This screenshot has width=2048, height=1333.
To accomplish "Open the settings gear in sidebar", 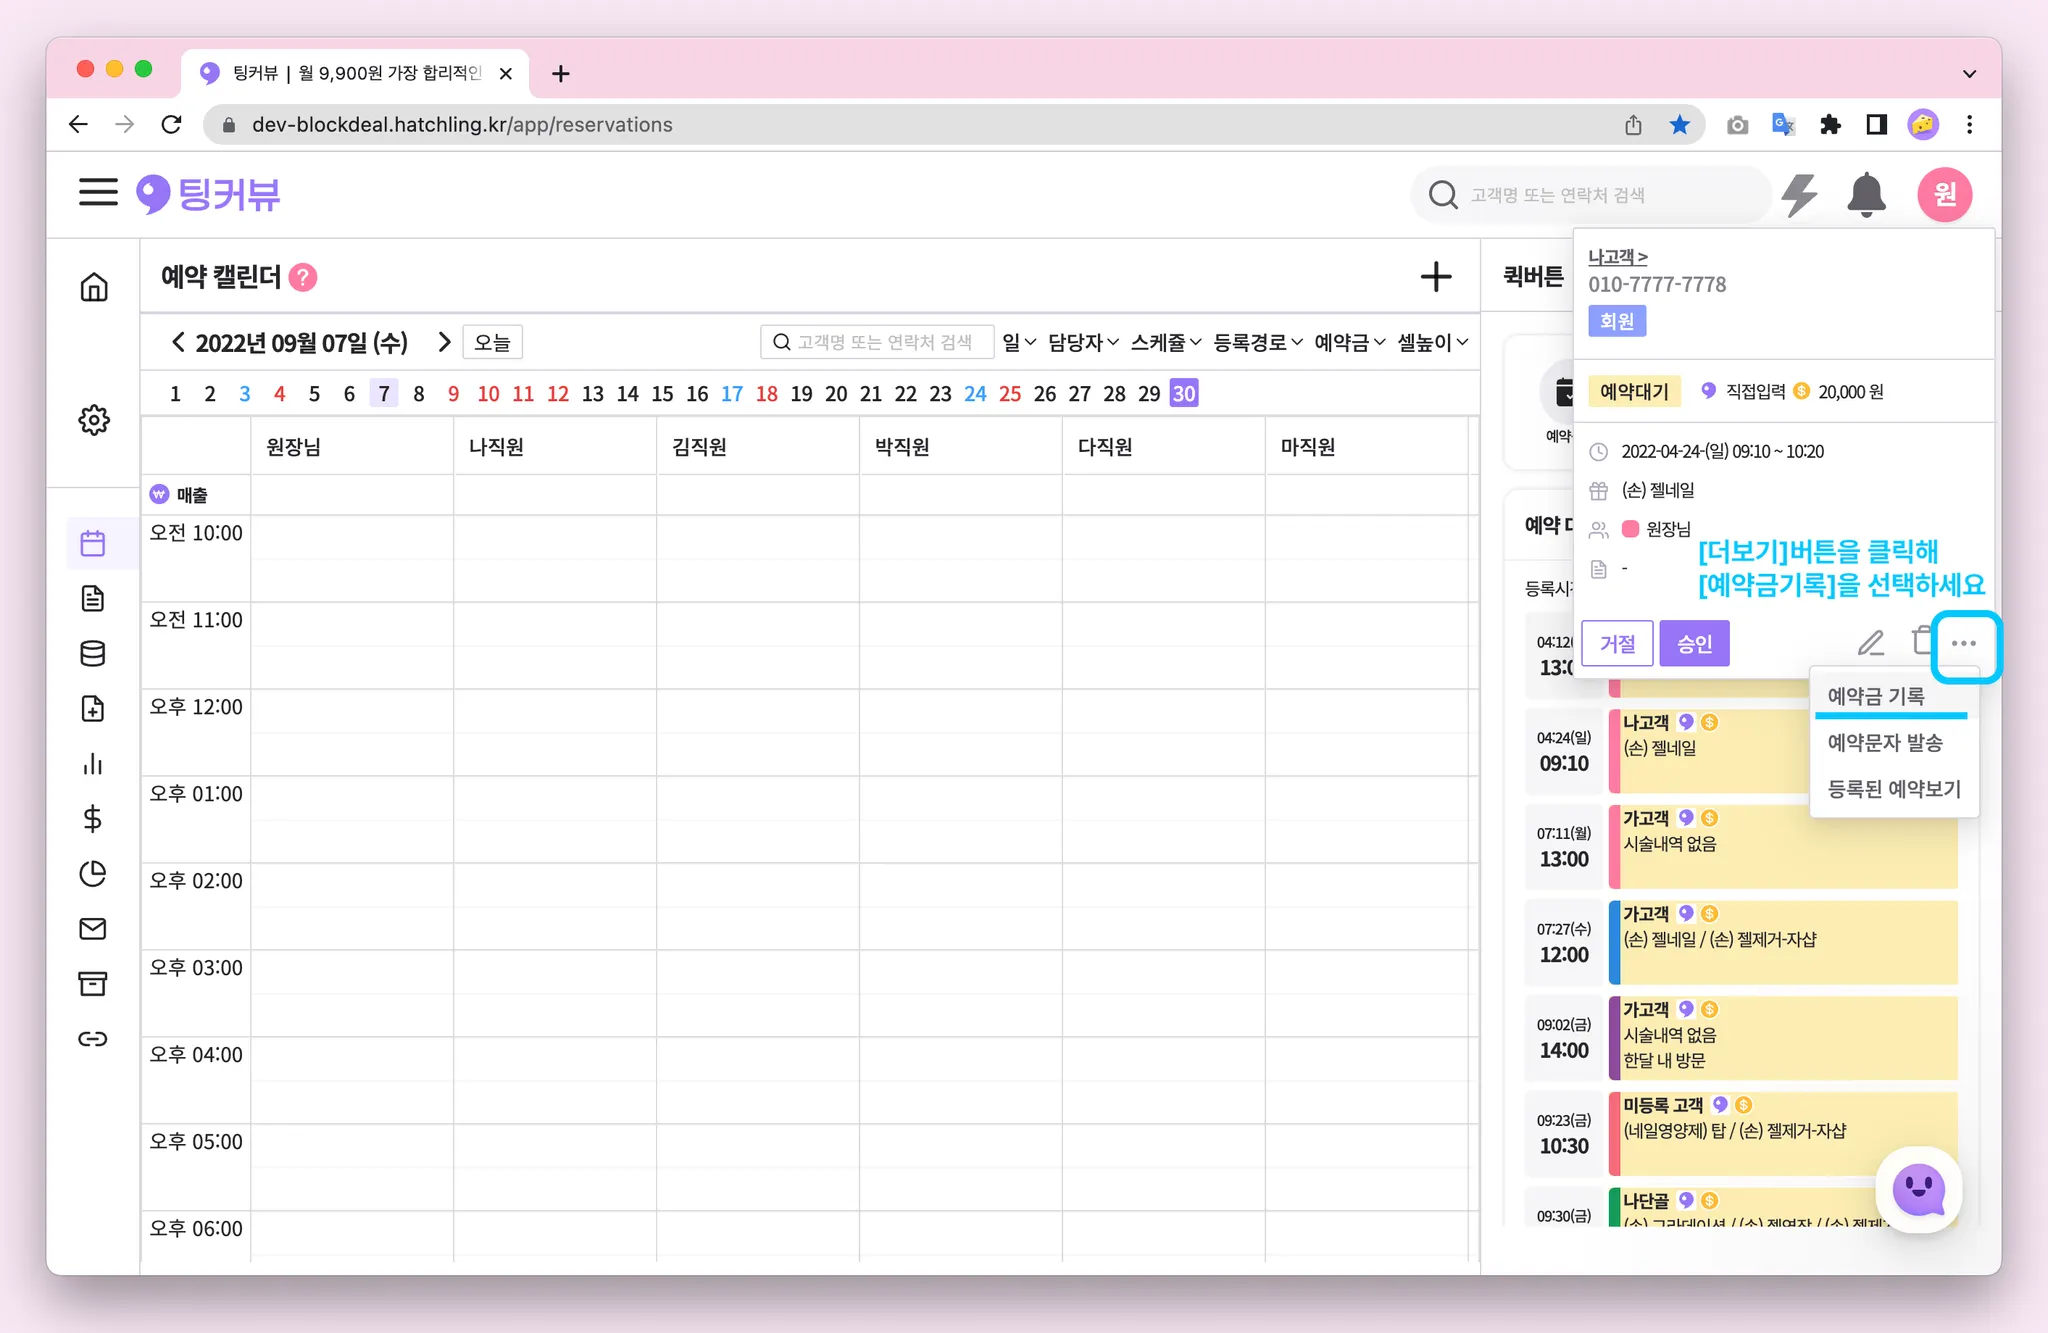I will [x=94, y=420].
